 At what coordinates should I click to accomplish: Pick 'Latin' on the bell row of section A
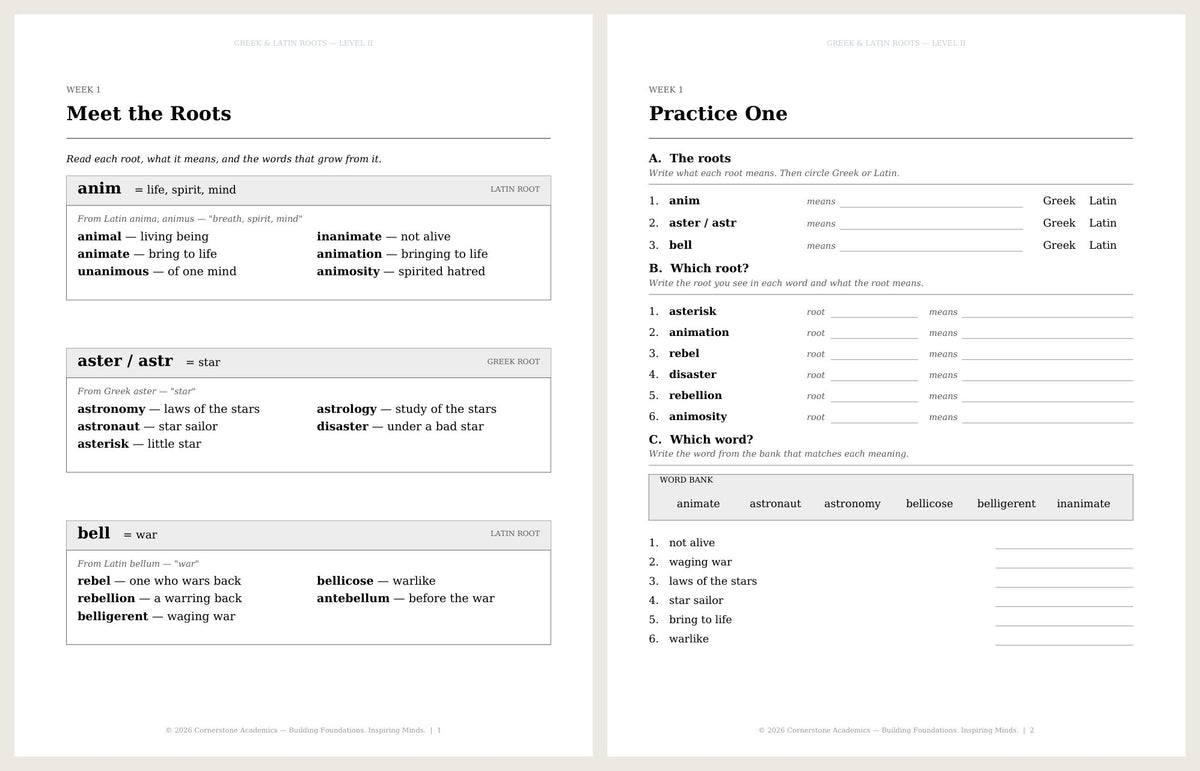click(x=1103, y=245)
